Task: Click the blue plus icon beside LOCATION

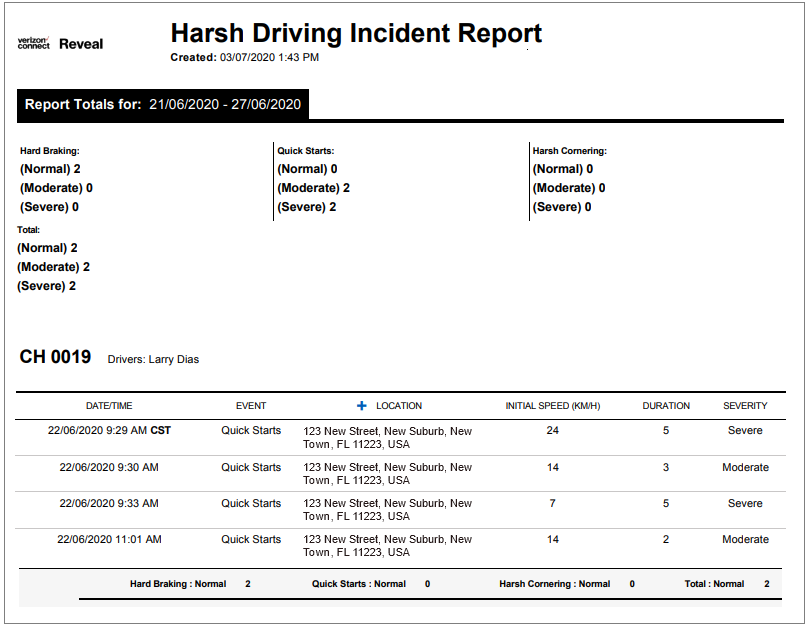Action: pyautogui.click(x=362, y=406)
